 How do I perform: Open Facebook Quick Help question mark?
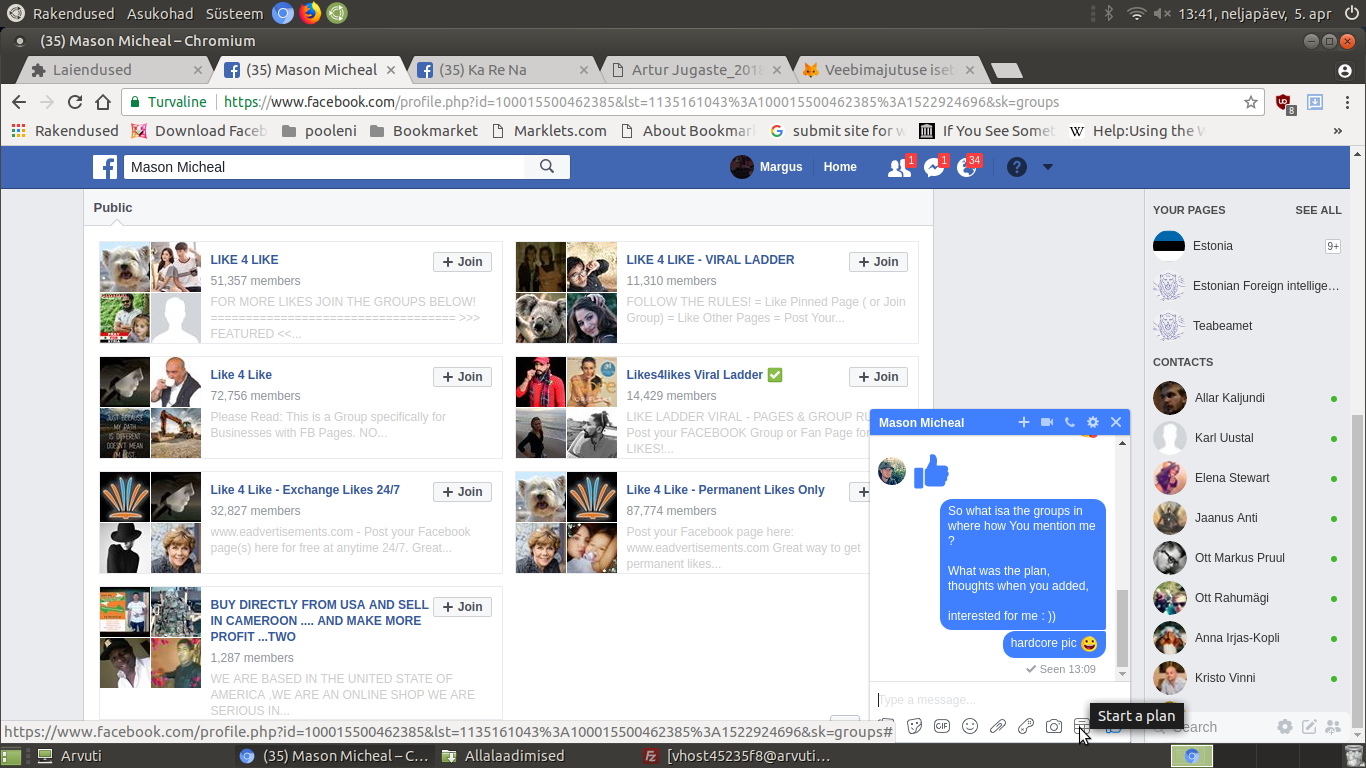(x=1017, y=167)
